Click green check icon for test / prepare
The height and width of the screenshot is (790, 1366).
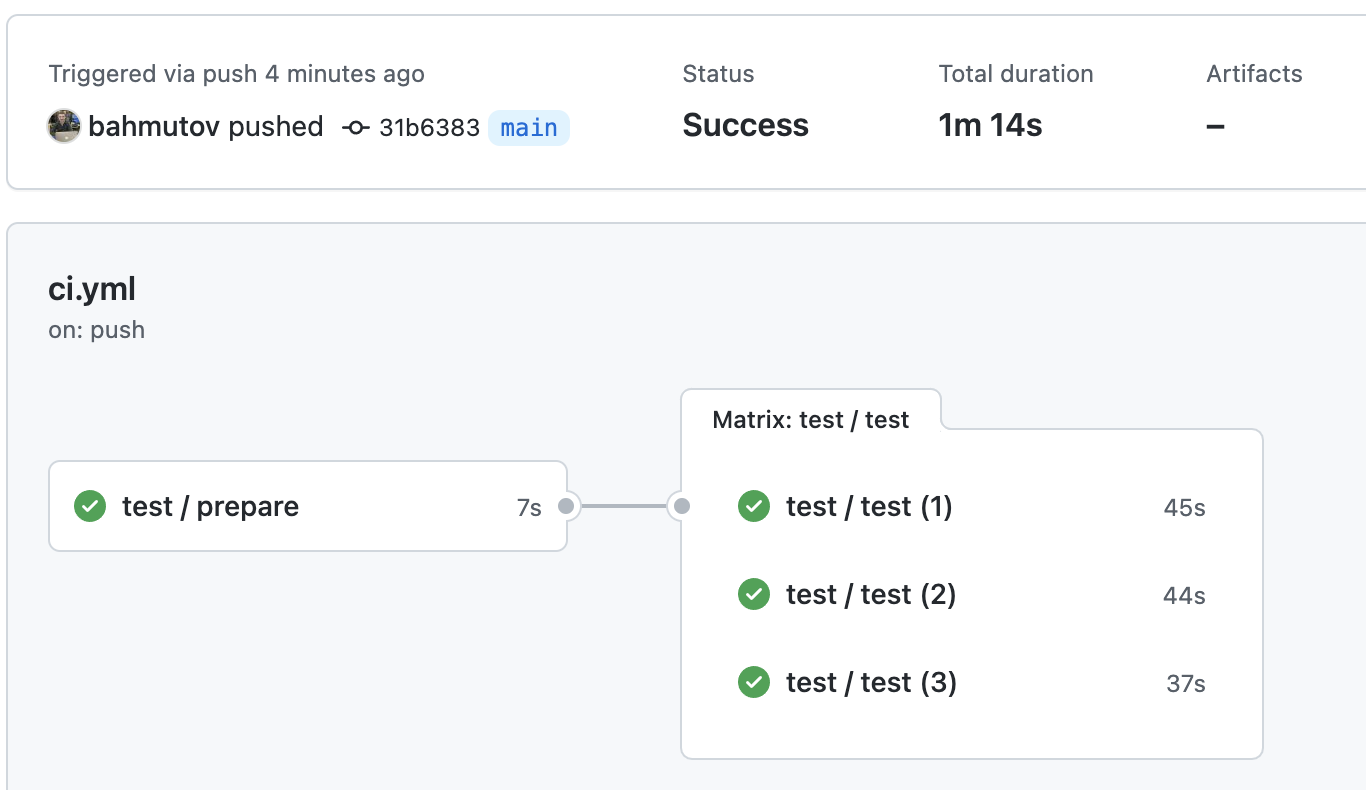[x=90, y=506]
